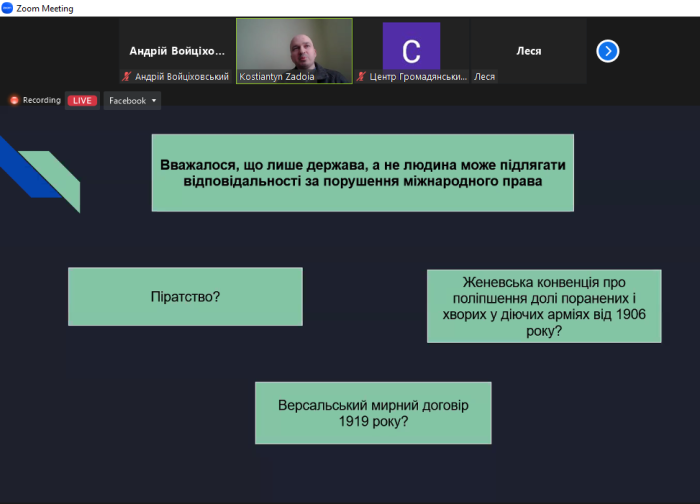700x504 pixels.
Task: Click the Піратство? box on slide
Action: (x=185, y=296)
